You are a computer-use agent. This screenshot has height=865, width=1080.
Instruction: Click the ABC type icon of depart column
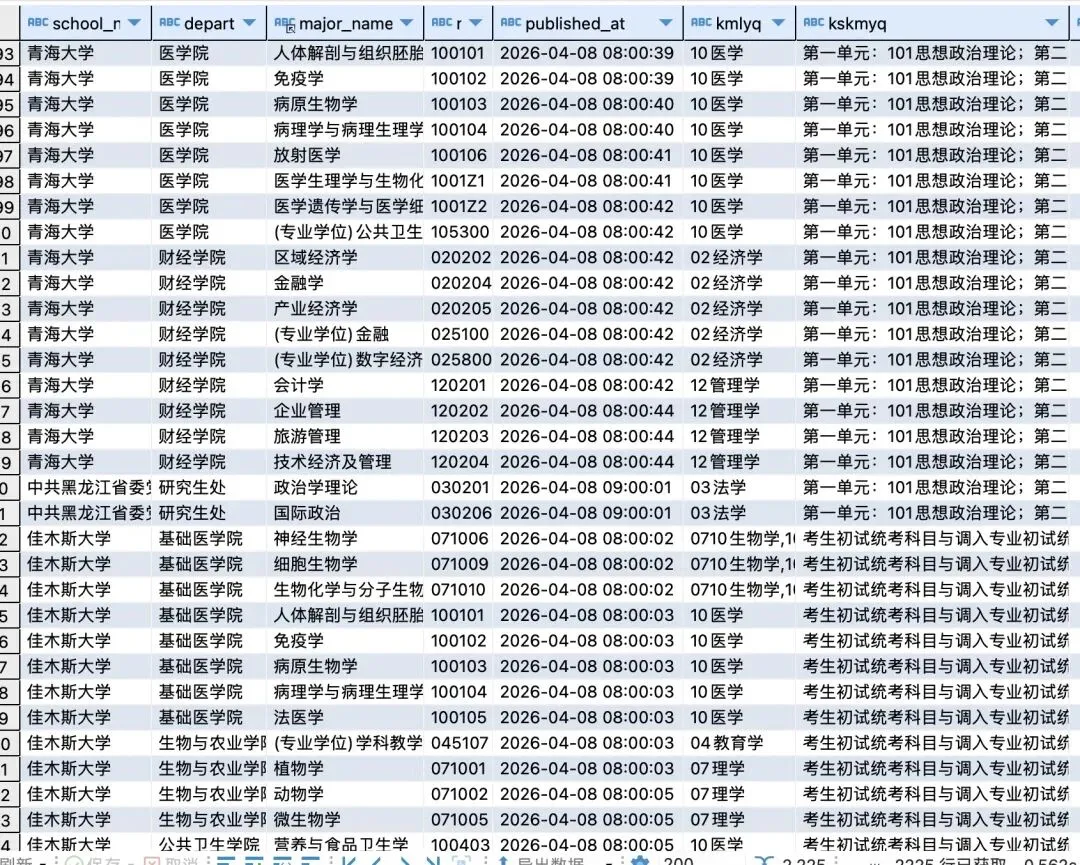(x=169, y=23)
